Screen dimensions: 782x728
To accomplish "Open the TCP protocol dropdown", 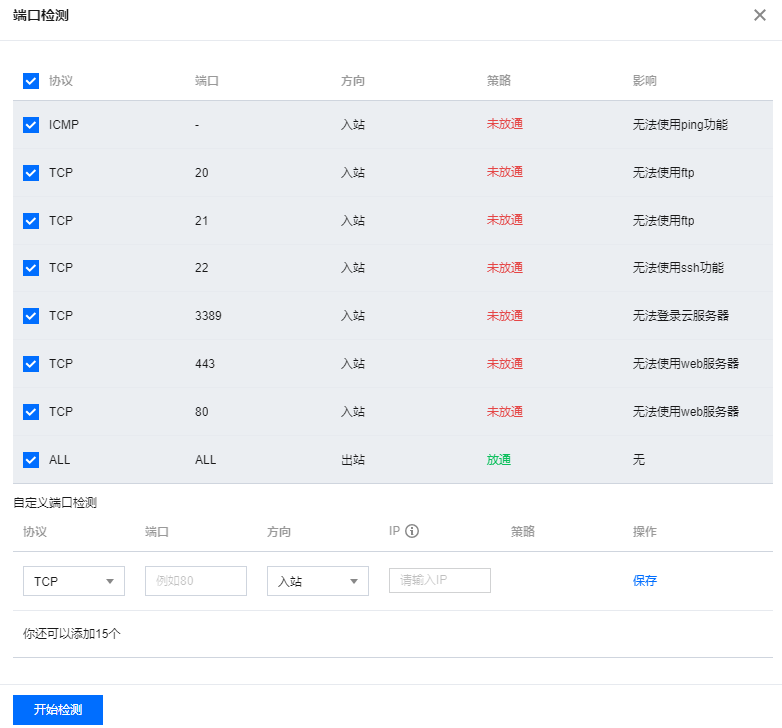I will [73, 581].
